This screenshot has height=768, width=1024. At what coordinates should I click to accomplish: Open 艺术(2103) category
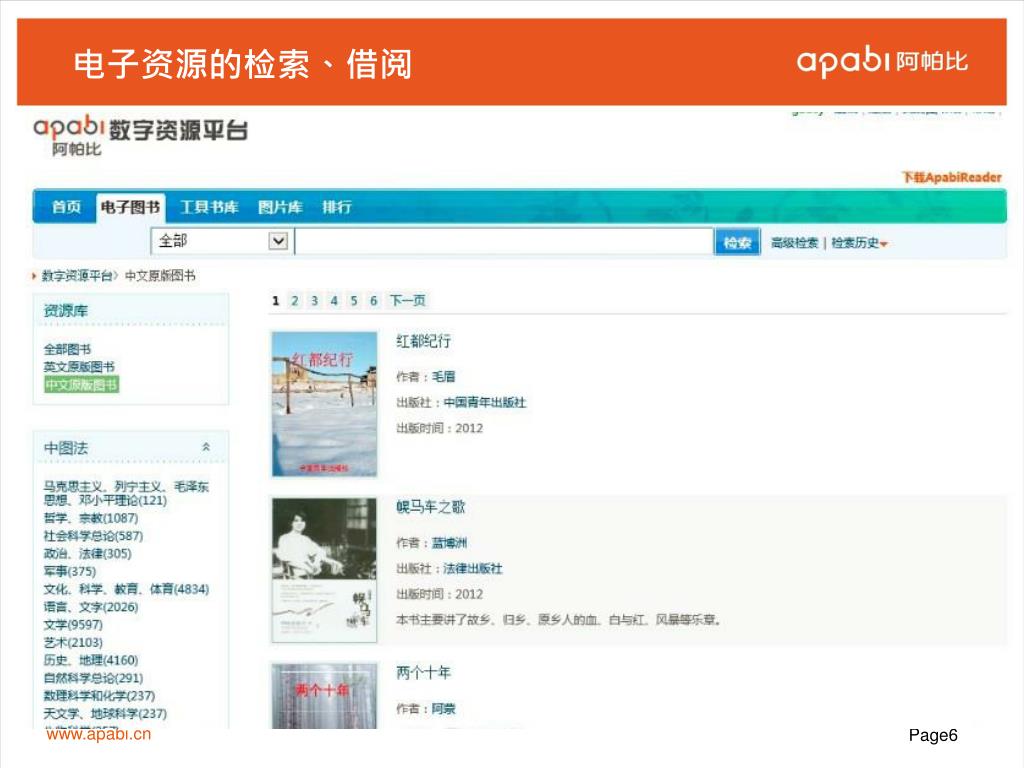click(72, 642)
